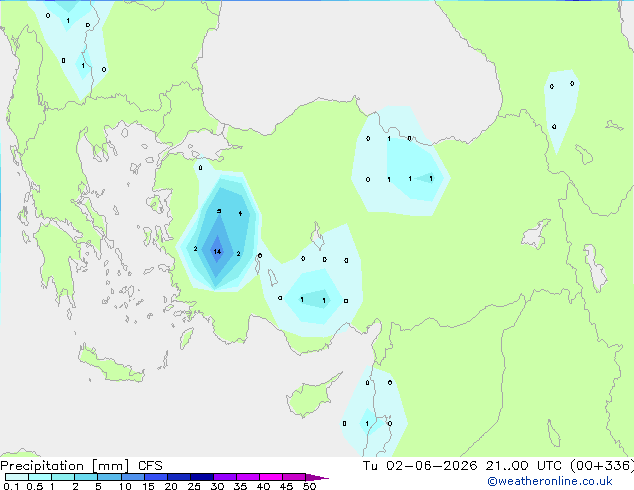Click the "15" legend scale label
This screenshot has width=634, height=490.
[148, 486]
